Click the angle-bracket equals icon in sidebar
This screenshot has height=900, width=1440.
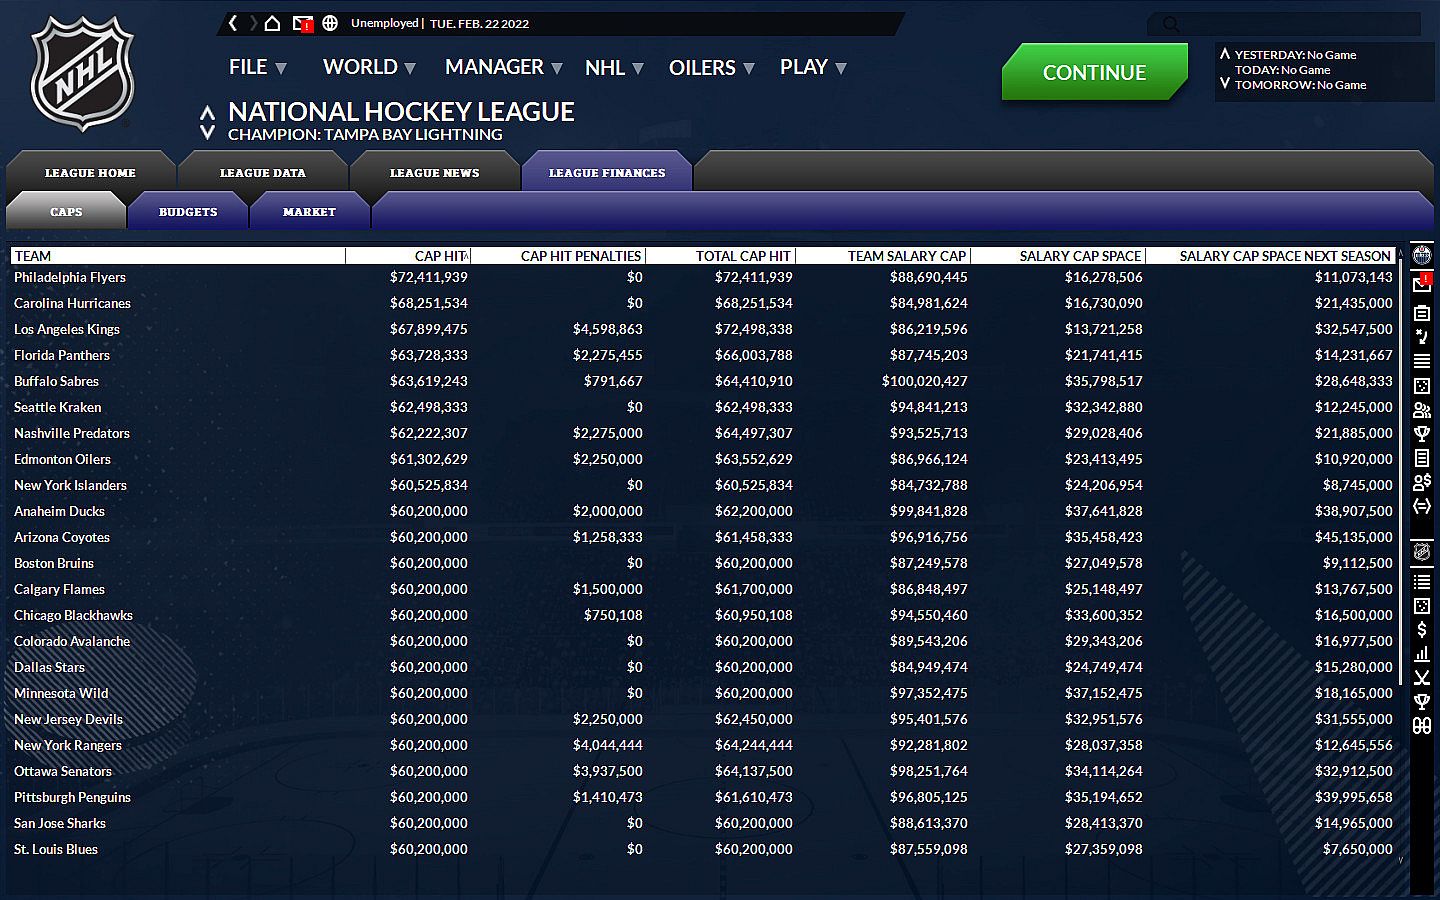coord(1421,506)
